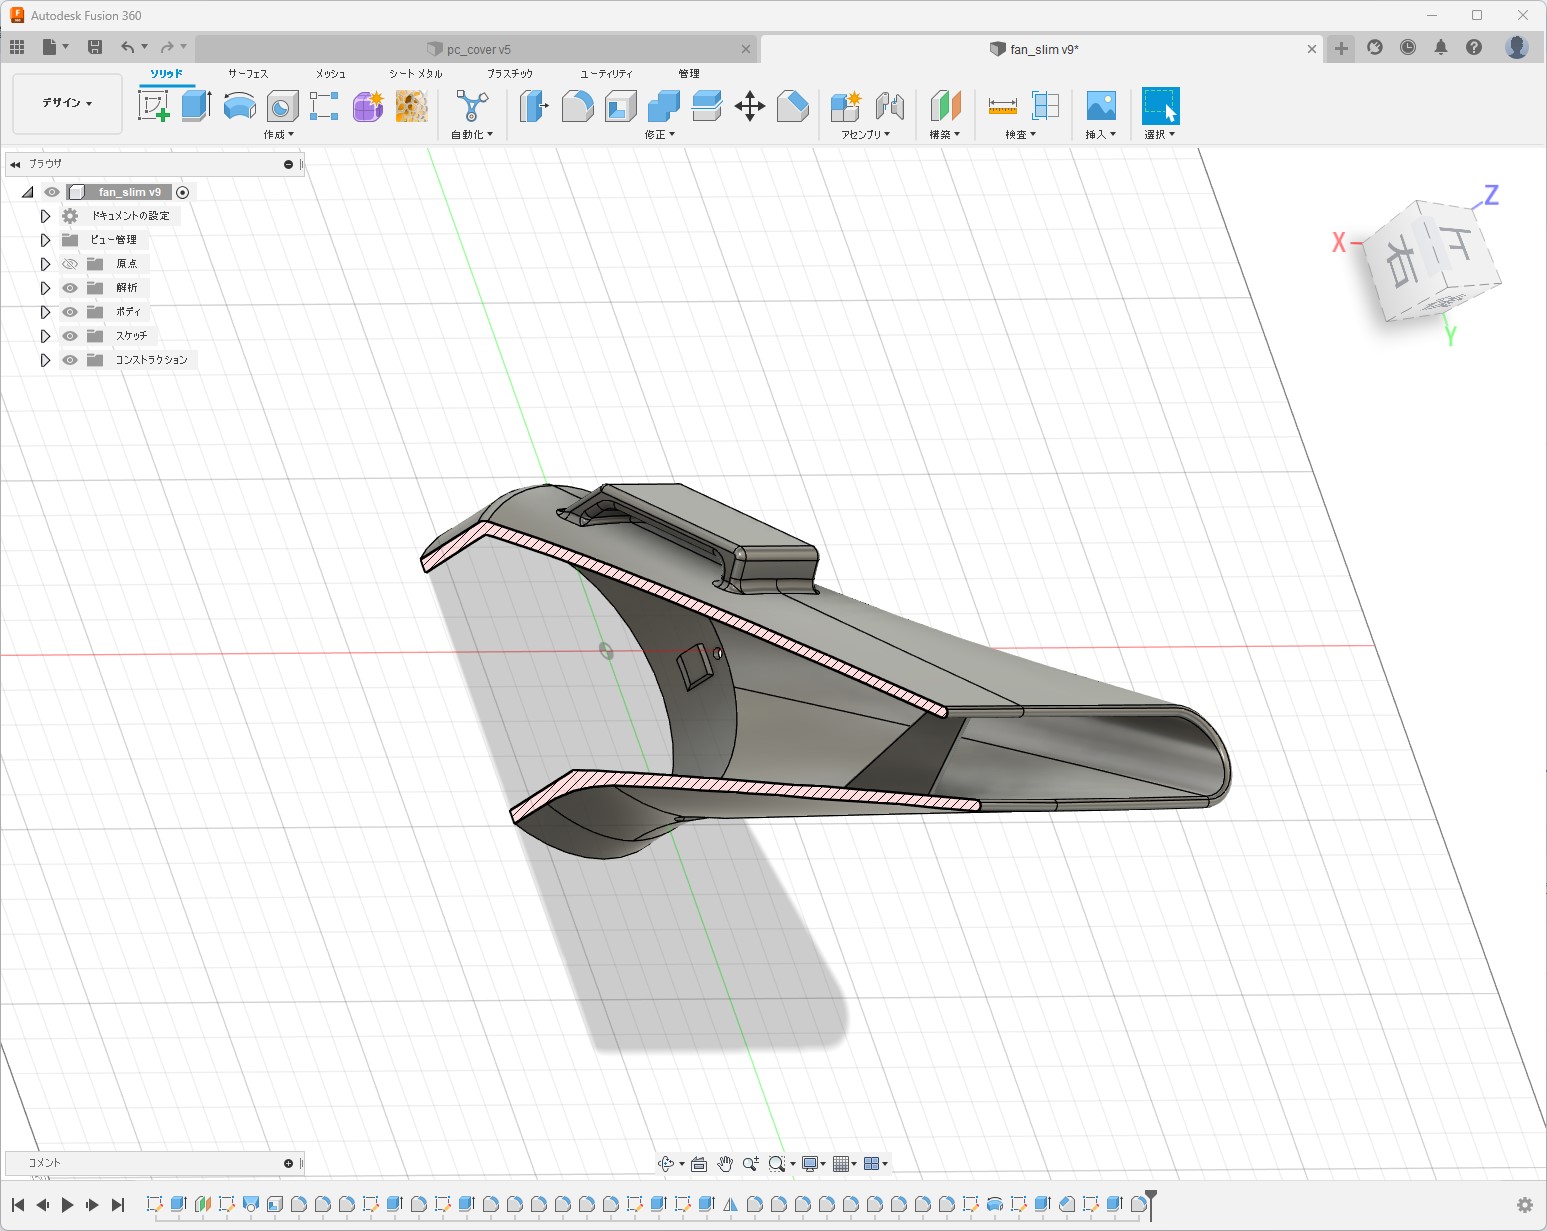This screenshot has width=1547, height=1231.
Task: Select the Pan hand tool
Action: [x=725, y=1163]
